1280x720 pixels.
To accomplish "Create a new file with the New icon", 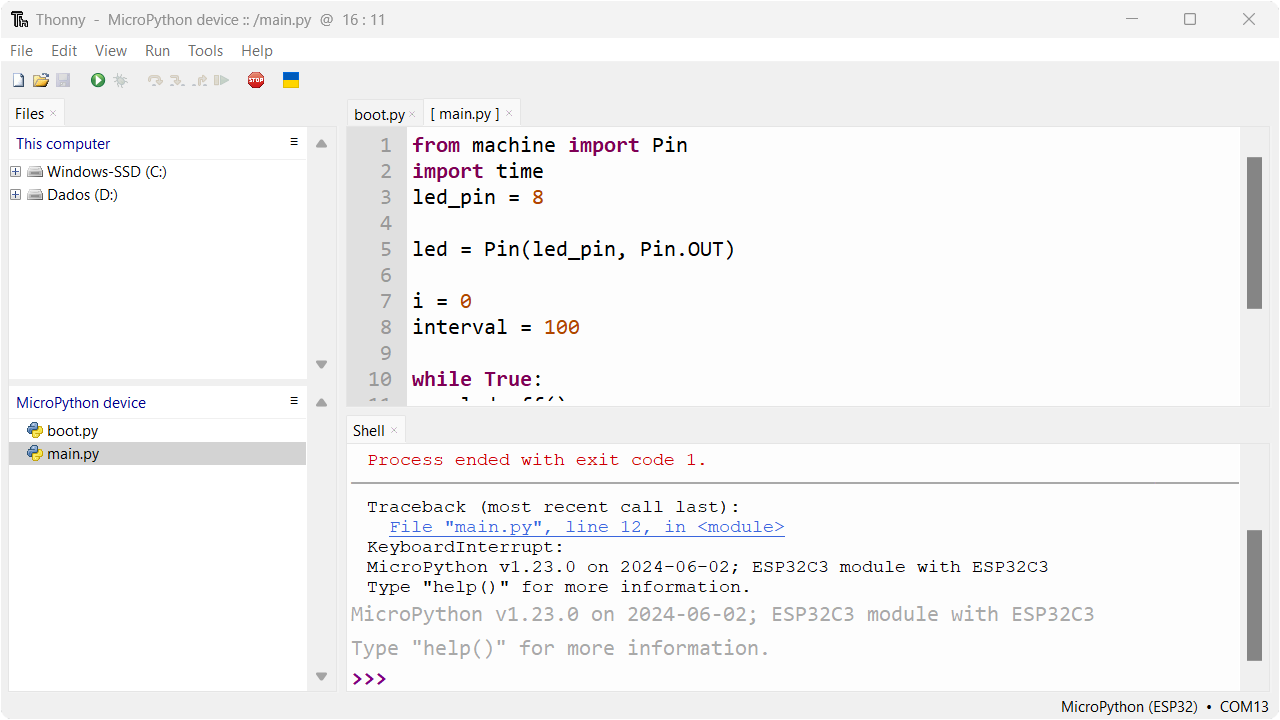I will point(17,80).
